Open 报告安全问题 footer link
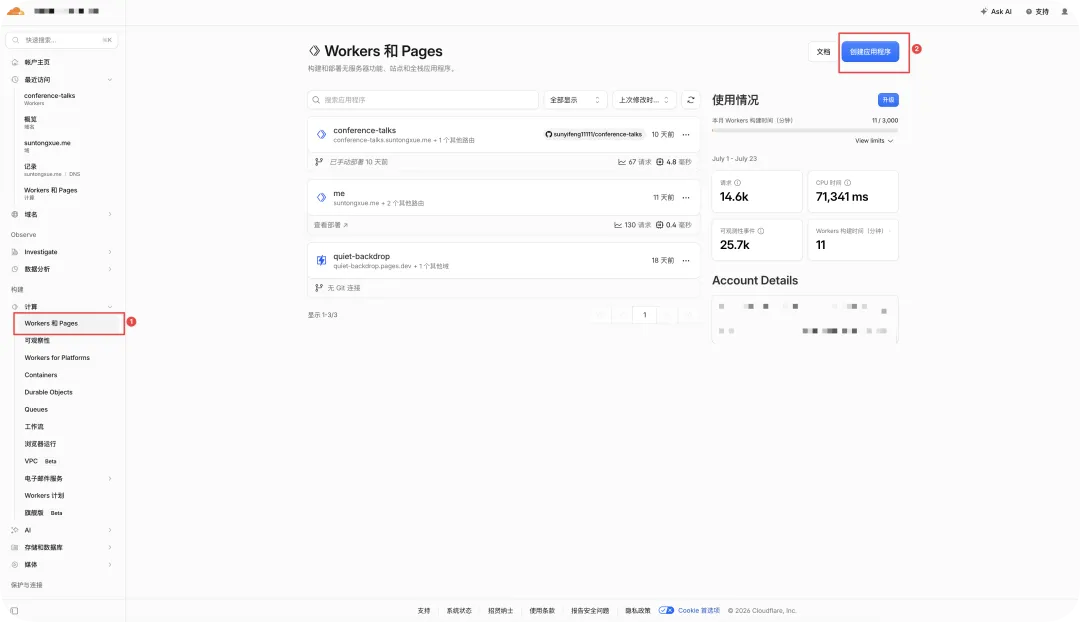 pyautogui.click(x=590, y=611)
